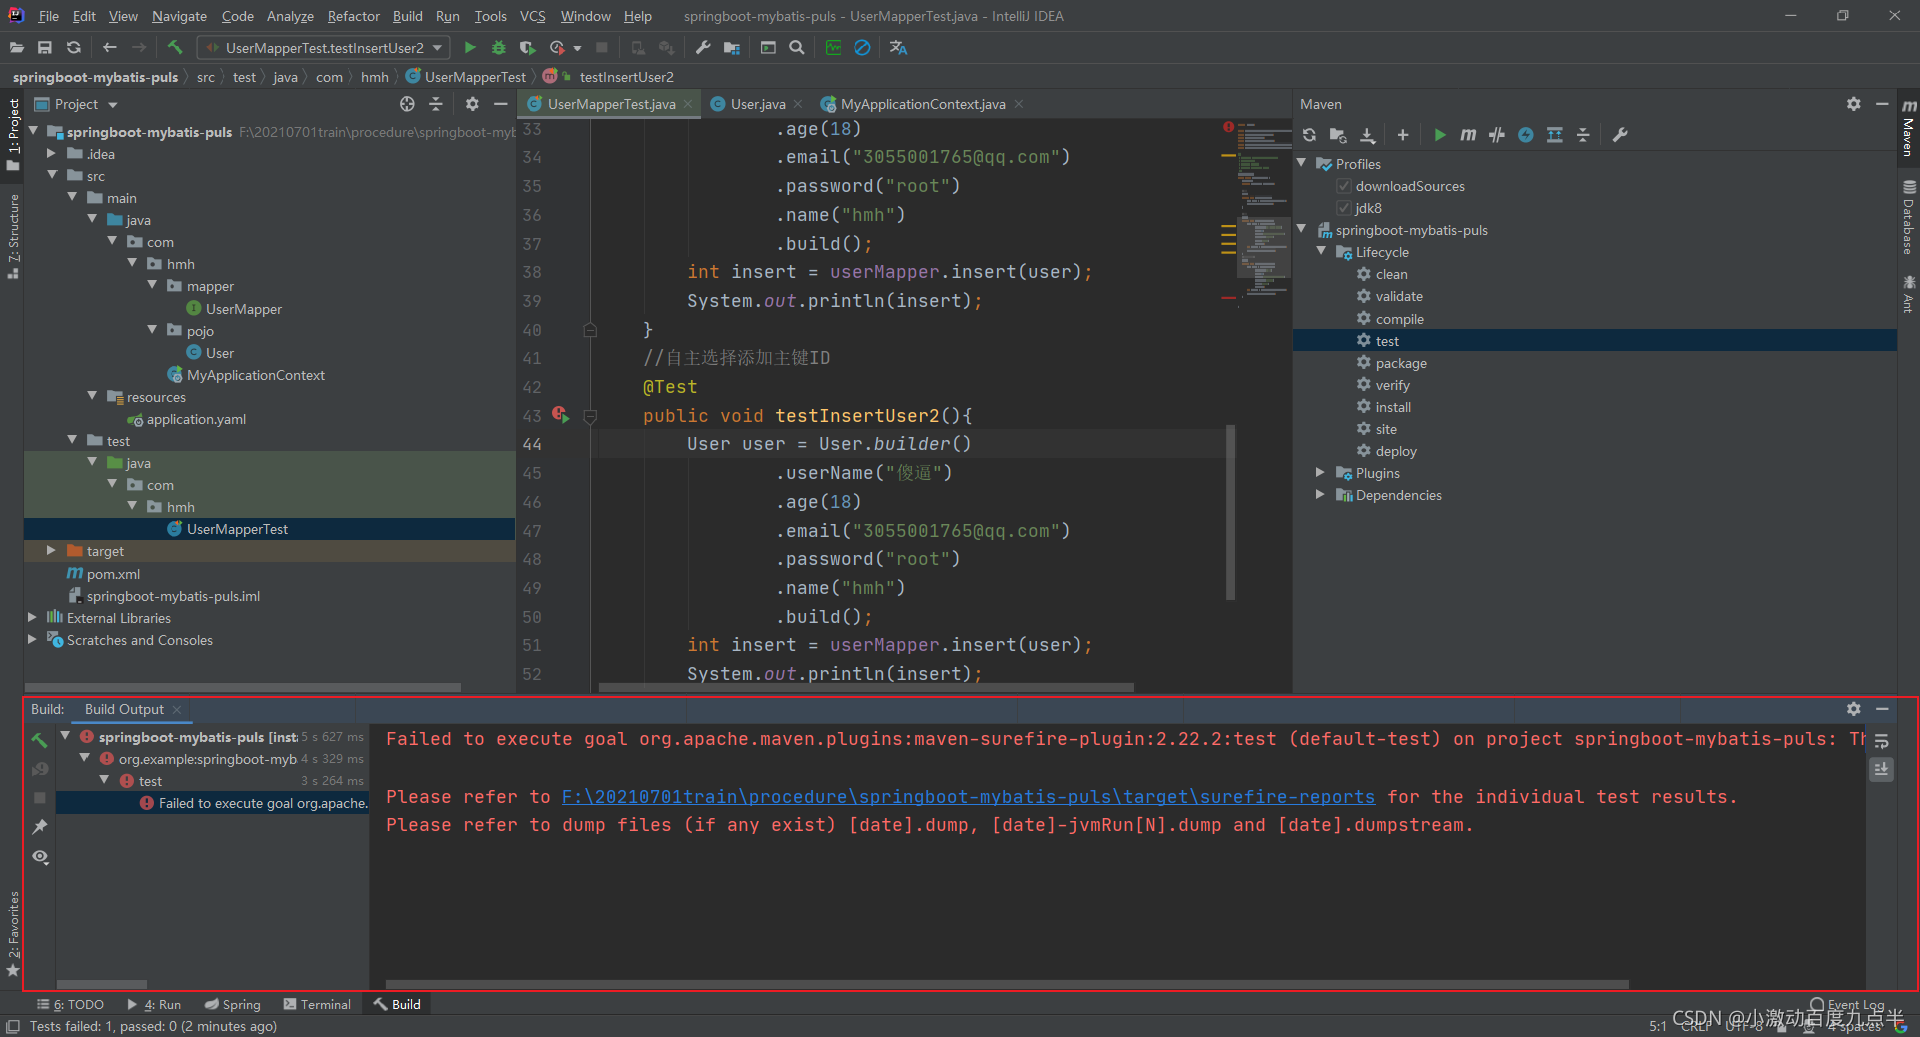Open the 6: TODO tool window tab
This screenshot has width=1920, height=1037.
[70, 1004]
